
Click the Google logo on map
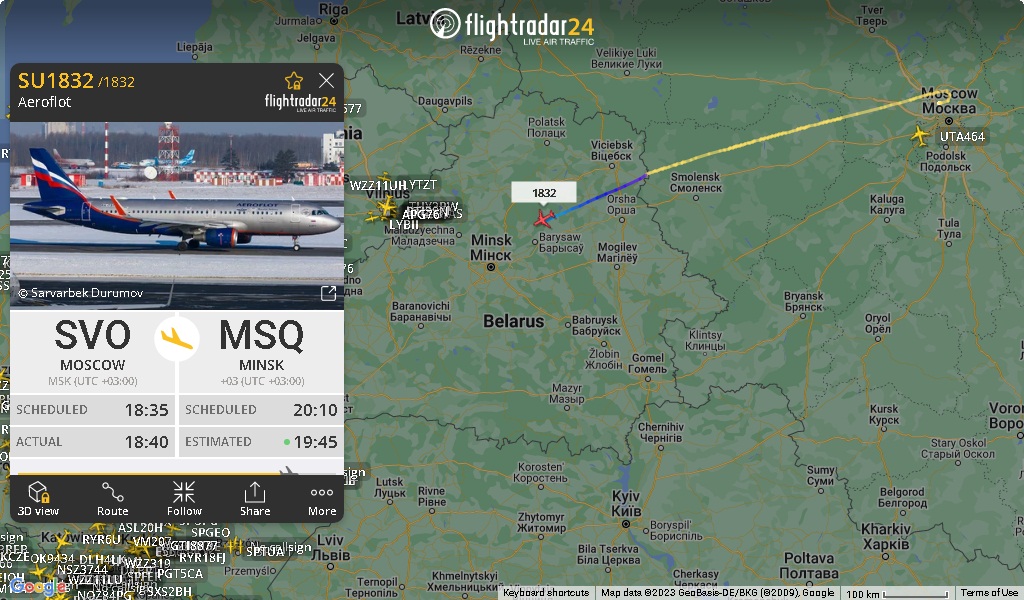[x=38, y=586]
